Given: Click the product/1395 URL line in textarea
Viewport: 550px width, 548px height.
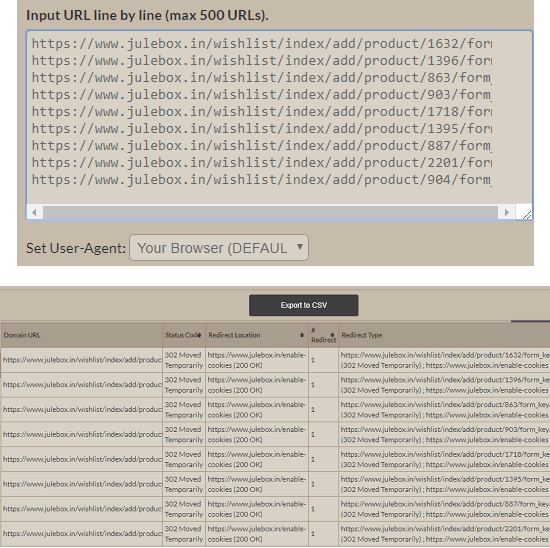Looking at the screenshot, I should coord(262,129).
